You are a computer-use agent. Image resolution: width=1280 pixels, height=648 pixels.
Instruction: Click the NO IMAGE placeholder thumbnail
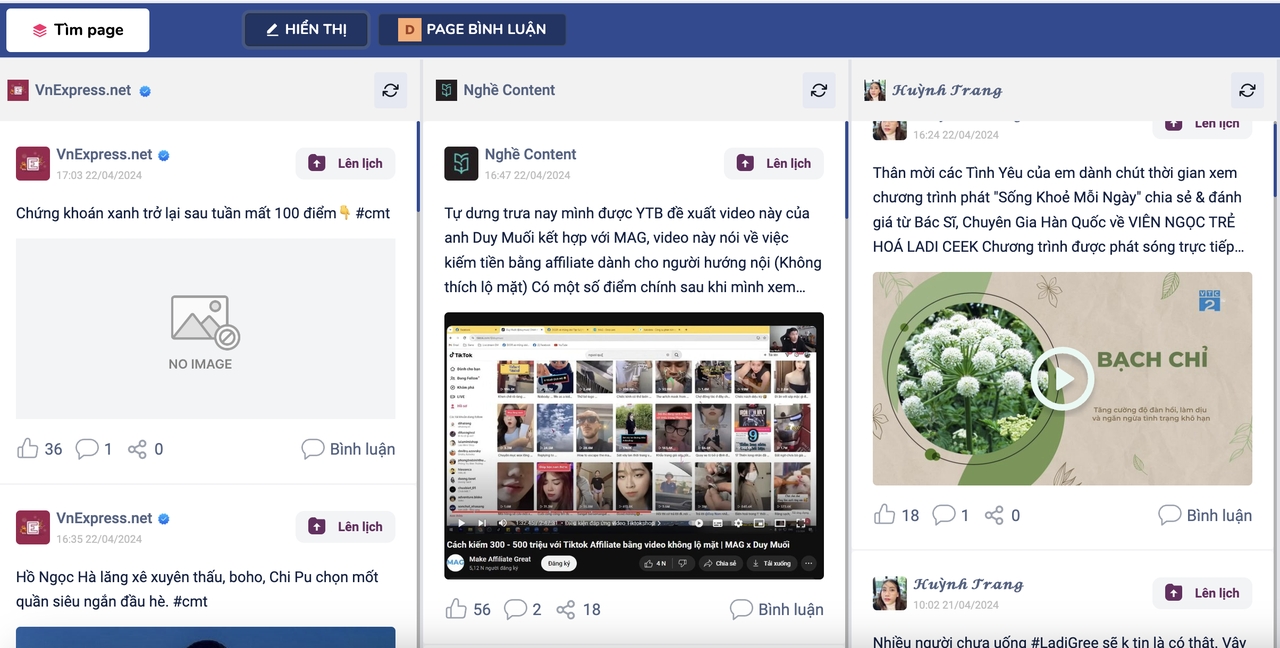point(205,328)
